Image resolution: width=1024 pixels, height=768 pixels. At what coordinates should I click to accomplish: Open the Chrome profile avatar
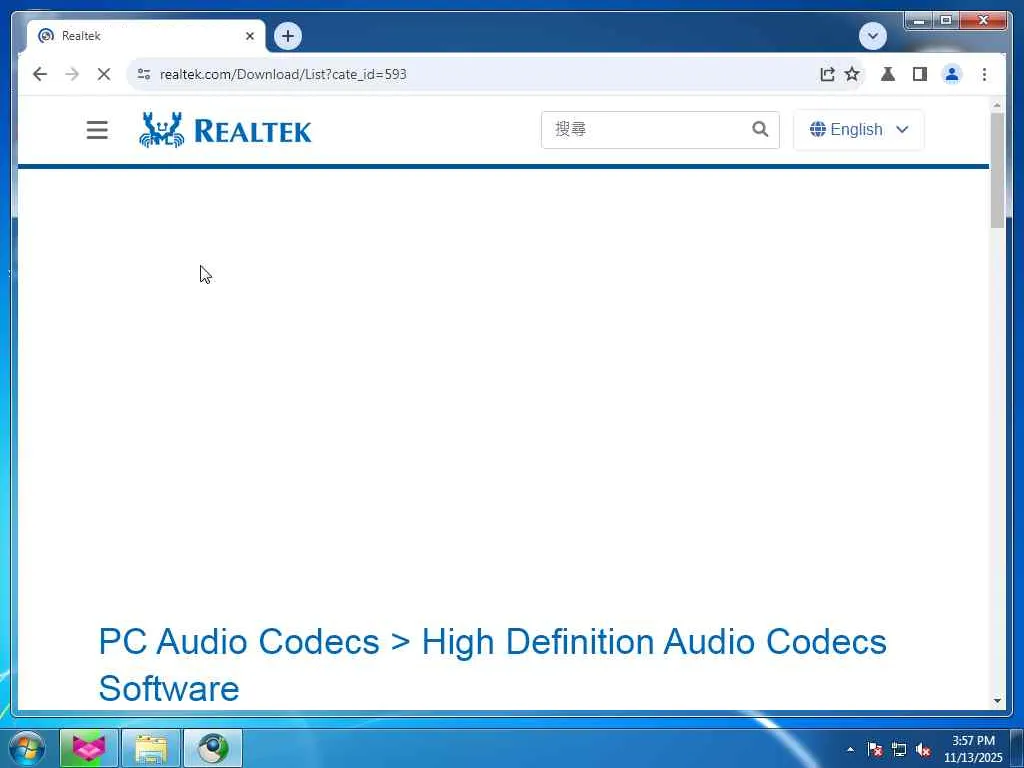(952, 74)
